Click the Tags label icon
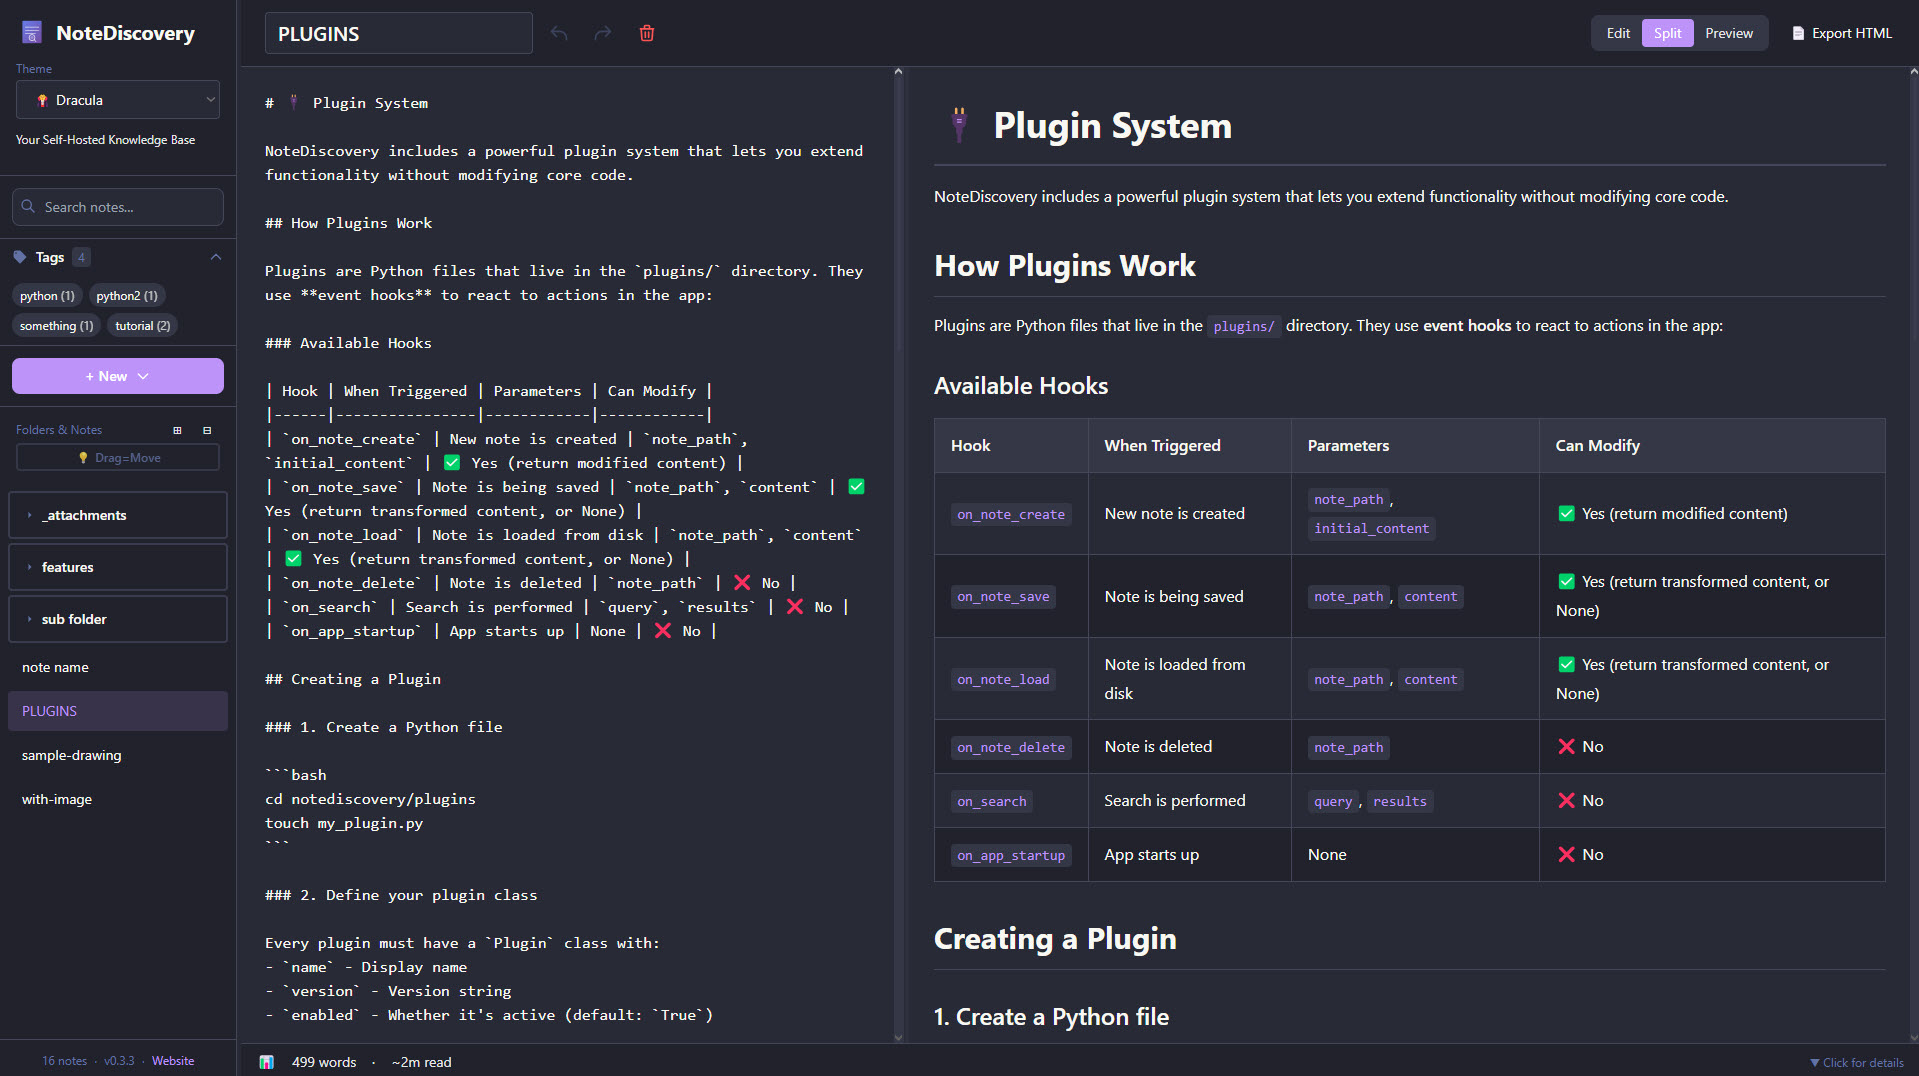1919x1076 pixels. click(x=20, y=257)
